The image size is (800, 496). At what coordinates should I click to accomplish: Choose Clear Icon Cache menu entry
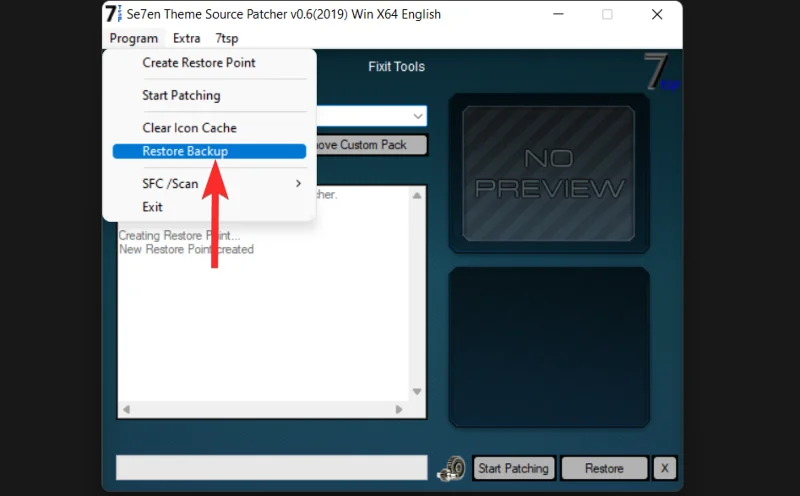pos(189,128)
